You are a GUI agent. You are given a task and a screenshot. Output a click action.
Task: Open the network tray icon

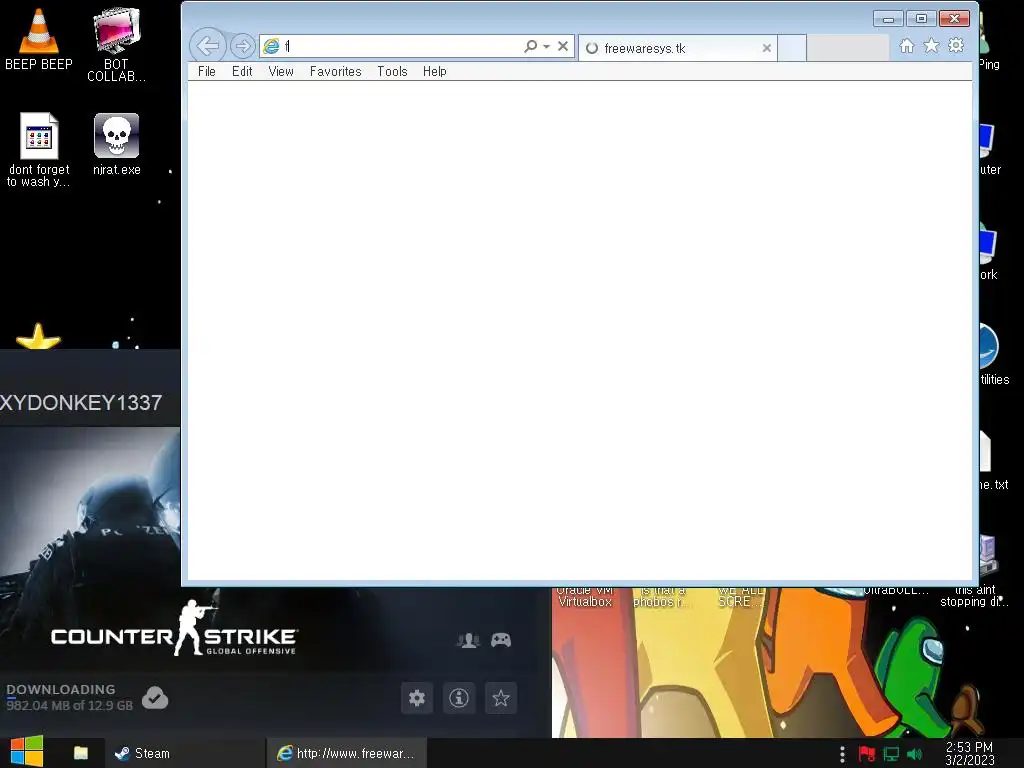(891, 754)
